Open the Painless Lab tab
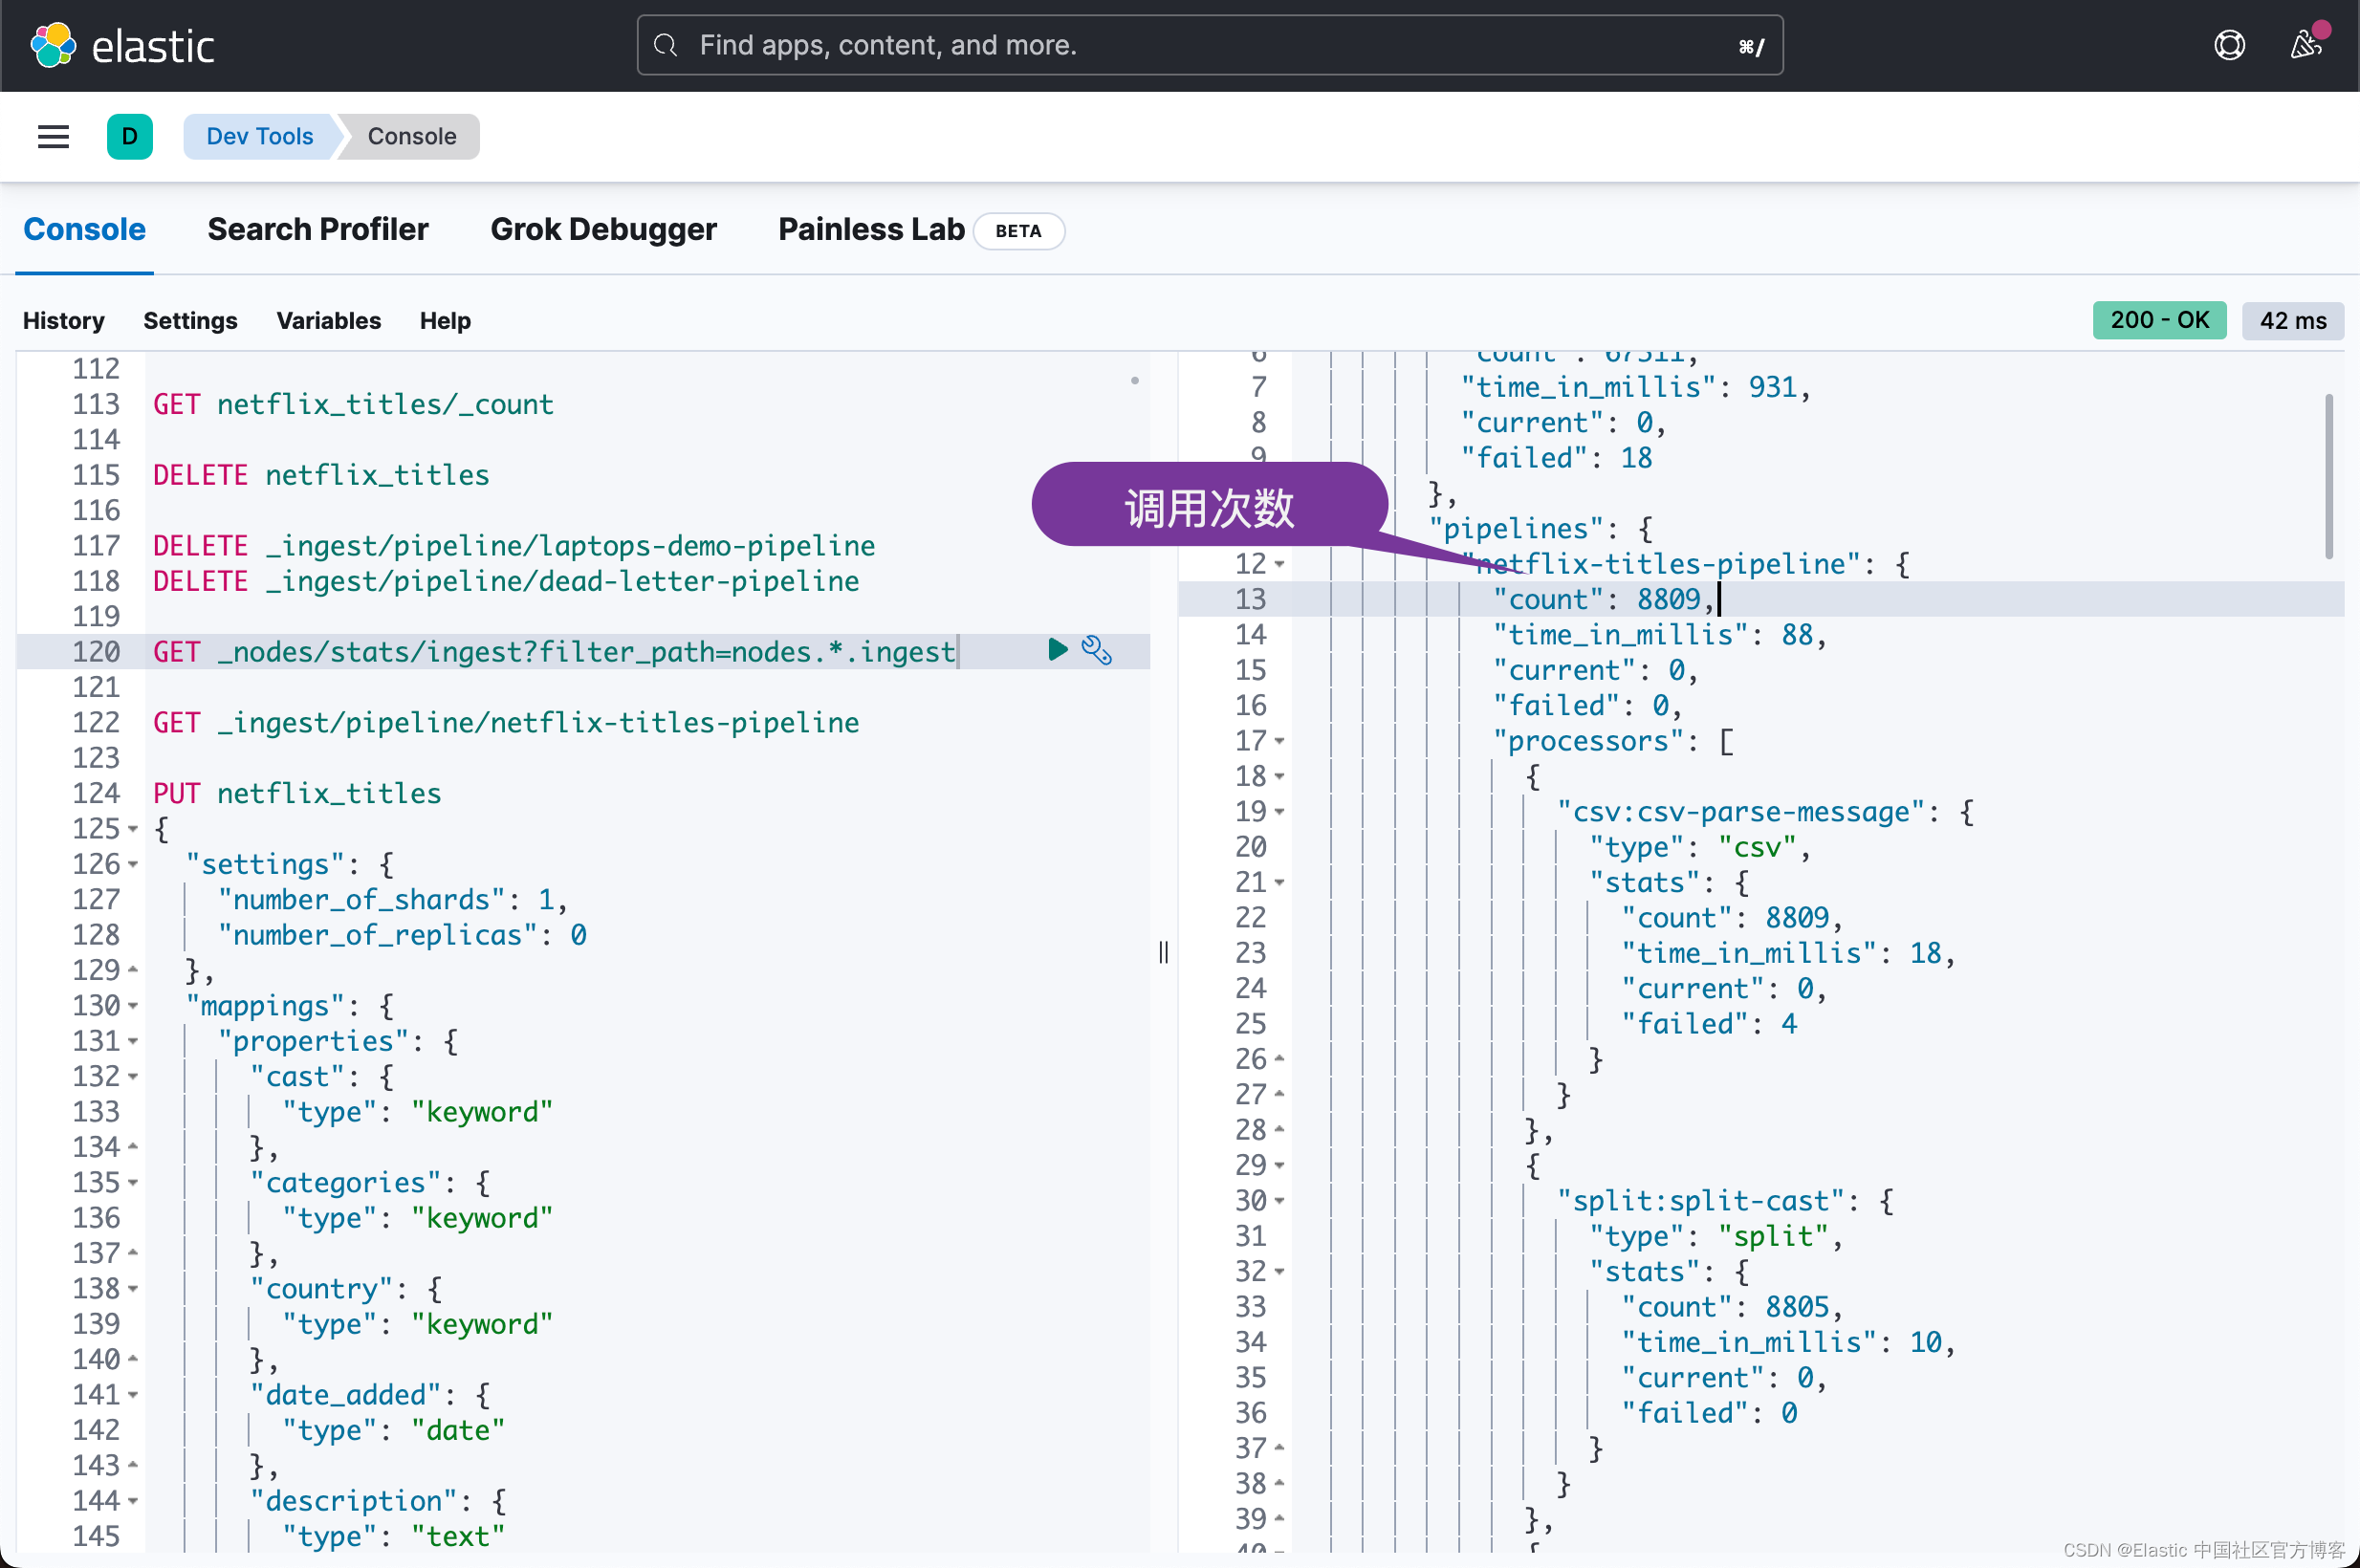2360x1568 pixels. 871,230
